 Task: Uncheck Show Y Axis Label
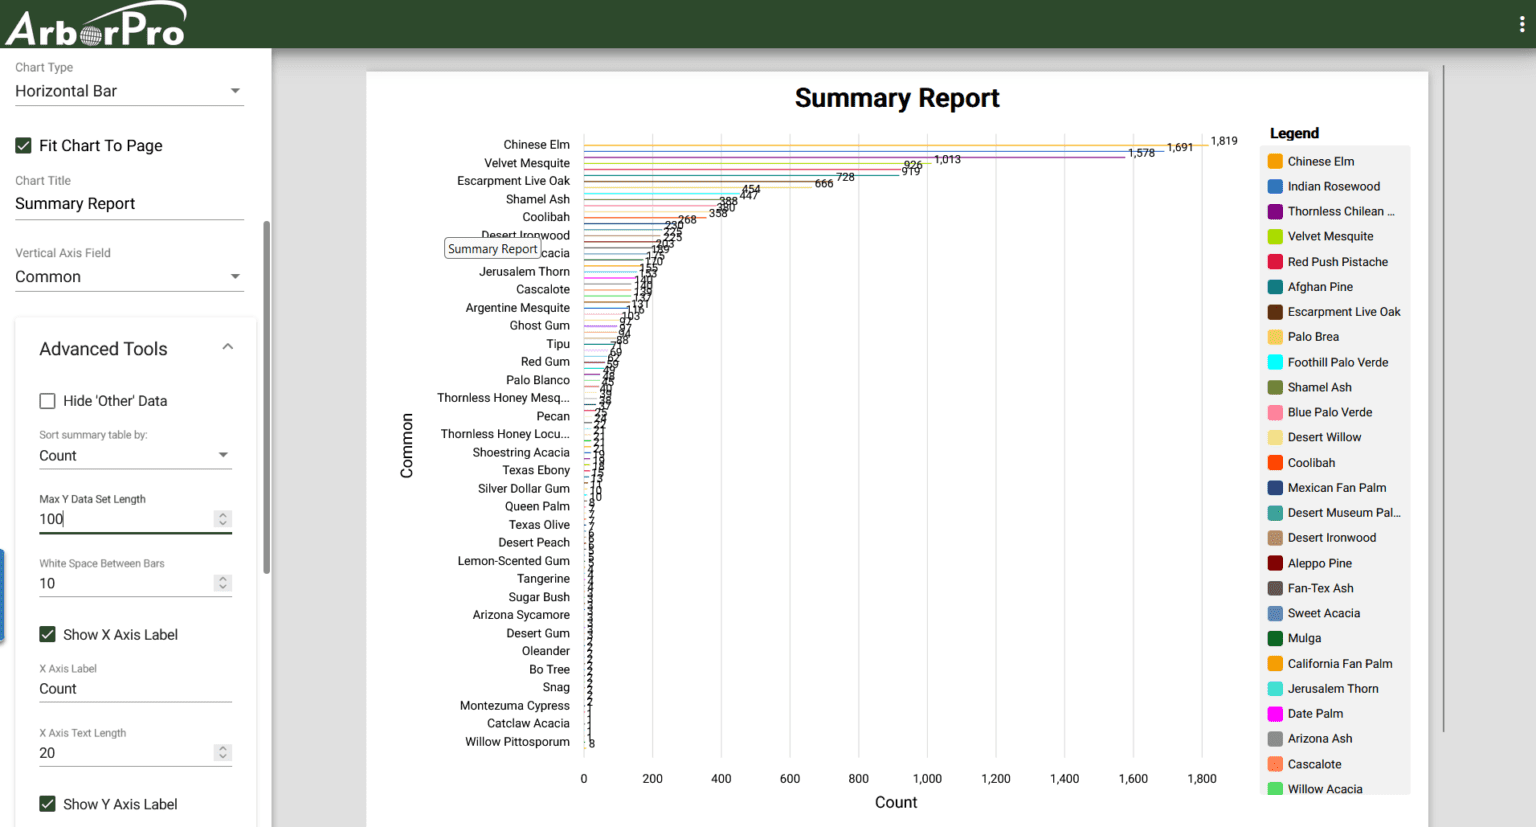[x=47, y=804]
